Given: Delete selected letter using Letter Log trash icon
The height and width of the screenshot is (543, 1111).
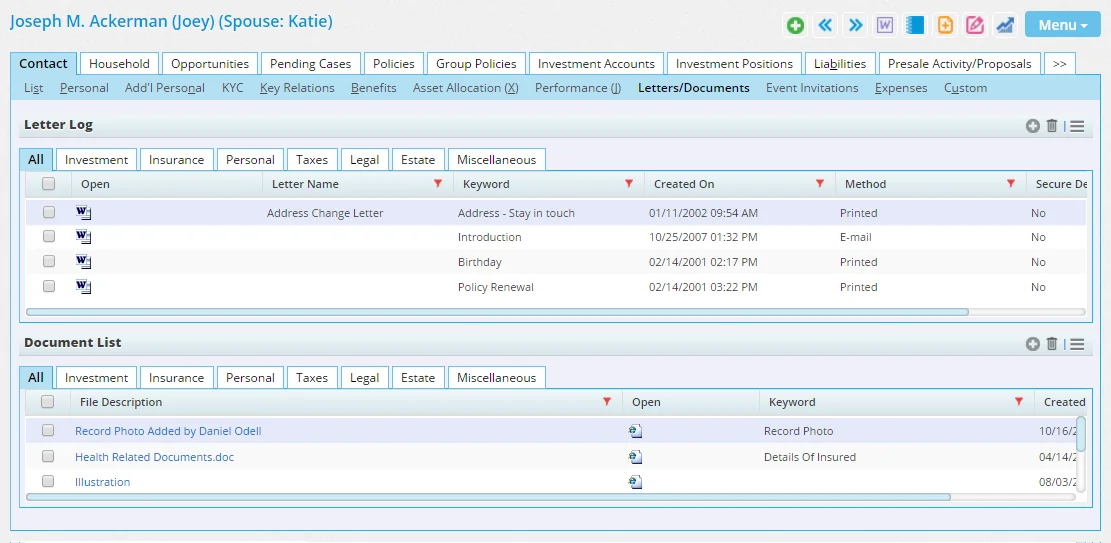Looking at the screenshot, I should (1052, 126).
